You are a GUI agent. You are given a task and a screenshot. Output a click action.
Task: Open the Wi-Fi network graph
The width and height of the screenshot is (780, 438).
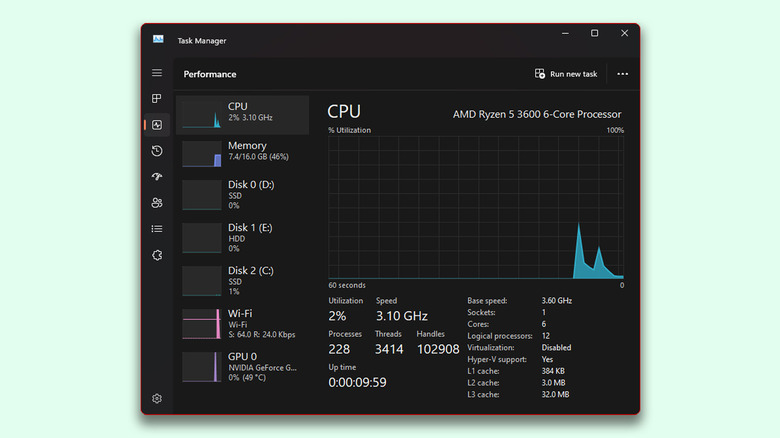pyautogui.click(x=241, y=323)
